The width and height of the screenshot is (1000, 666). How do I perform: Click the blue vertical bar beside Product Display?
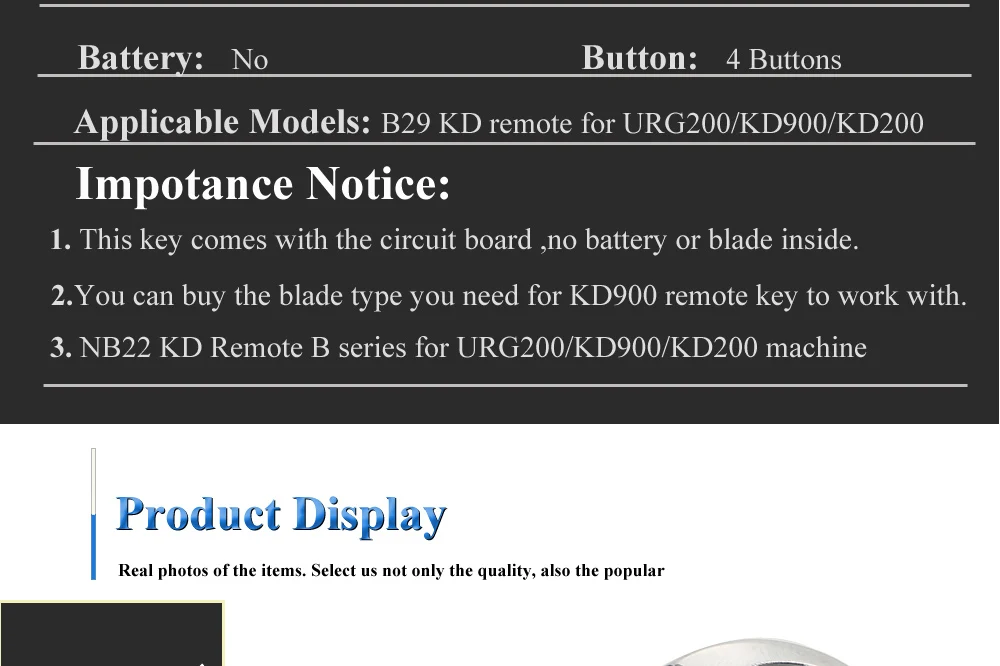coord(94,514)
